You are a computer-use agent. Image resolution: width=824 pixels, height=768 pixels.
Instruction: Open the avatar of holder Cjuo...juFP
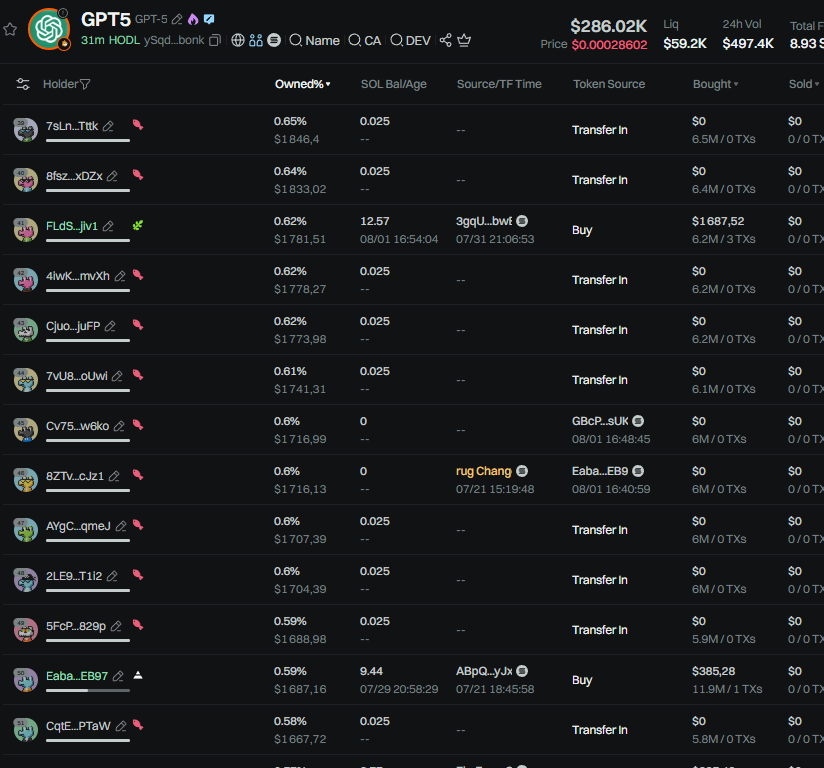[25, 330]
